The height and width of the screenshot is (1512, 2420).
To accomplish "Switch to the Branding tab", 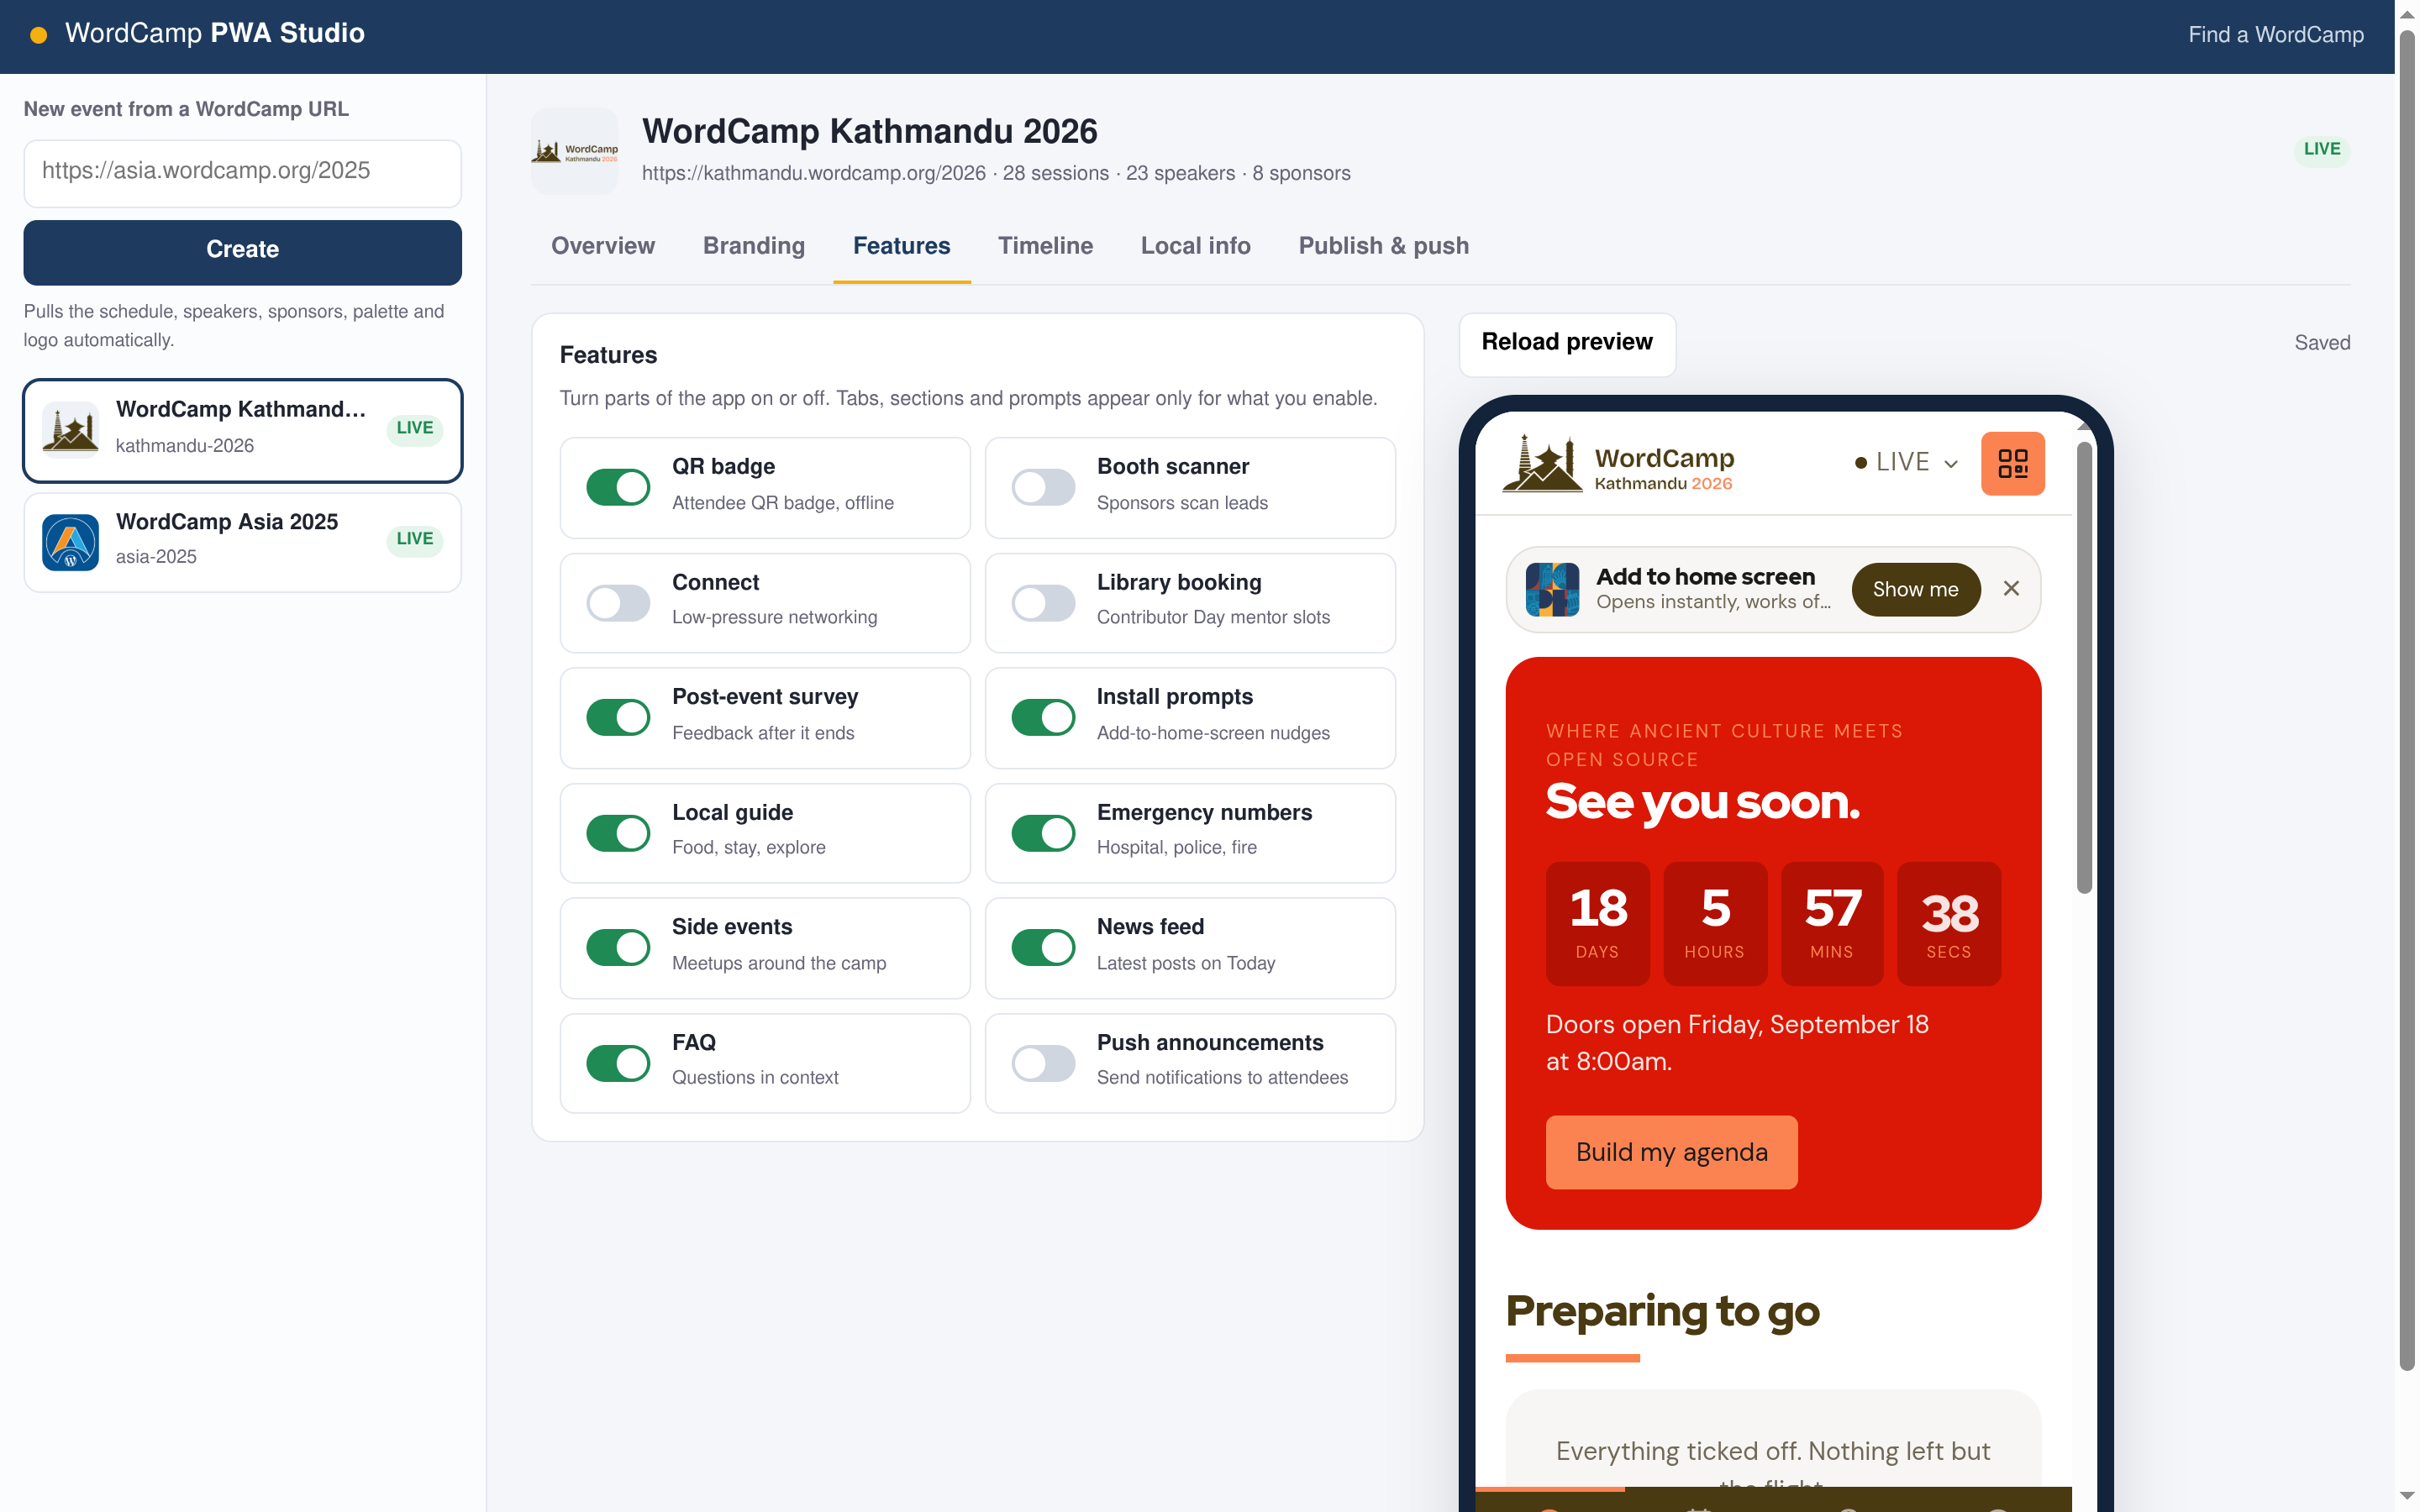I will pos(754,246).
